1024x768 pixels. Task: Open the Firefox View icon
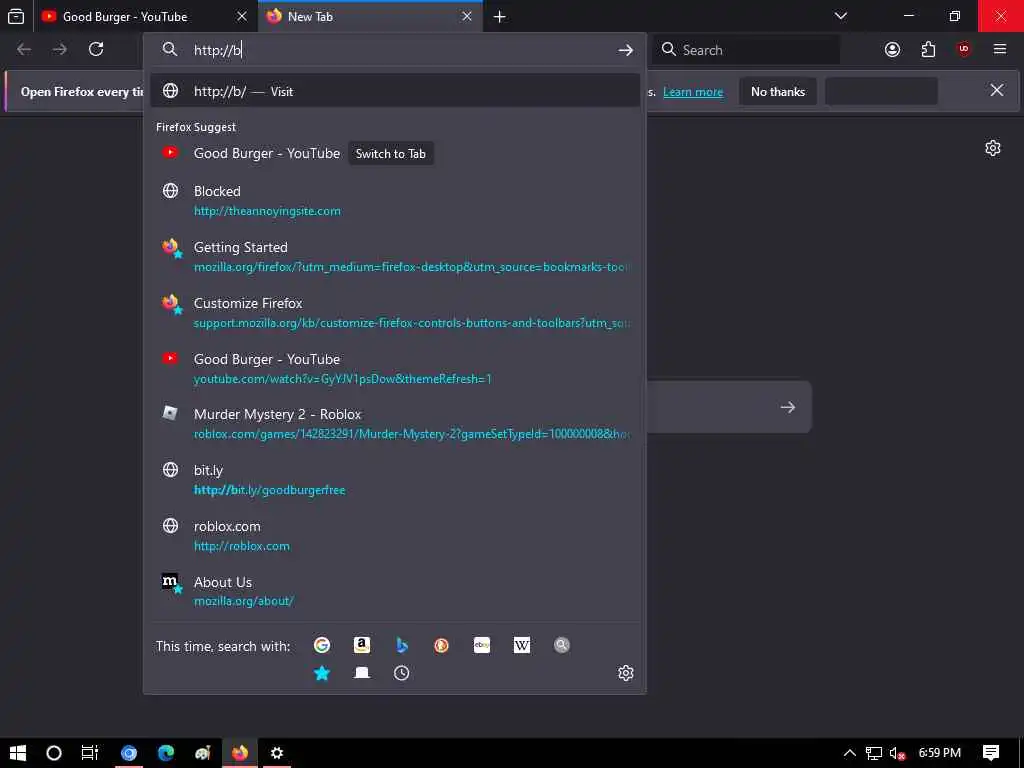tap(16, 16)
